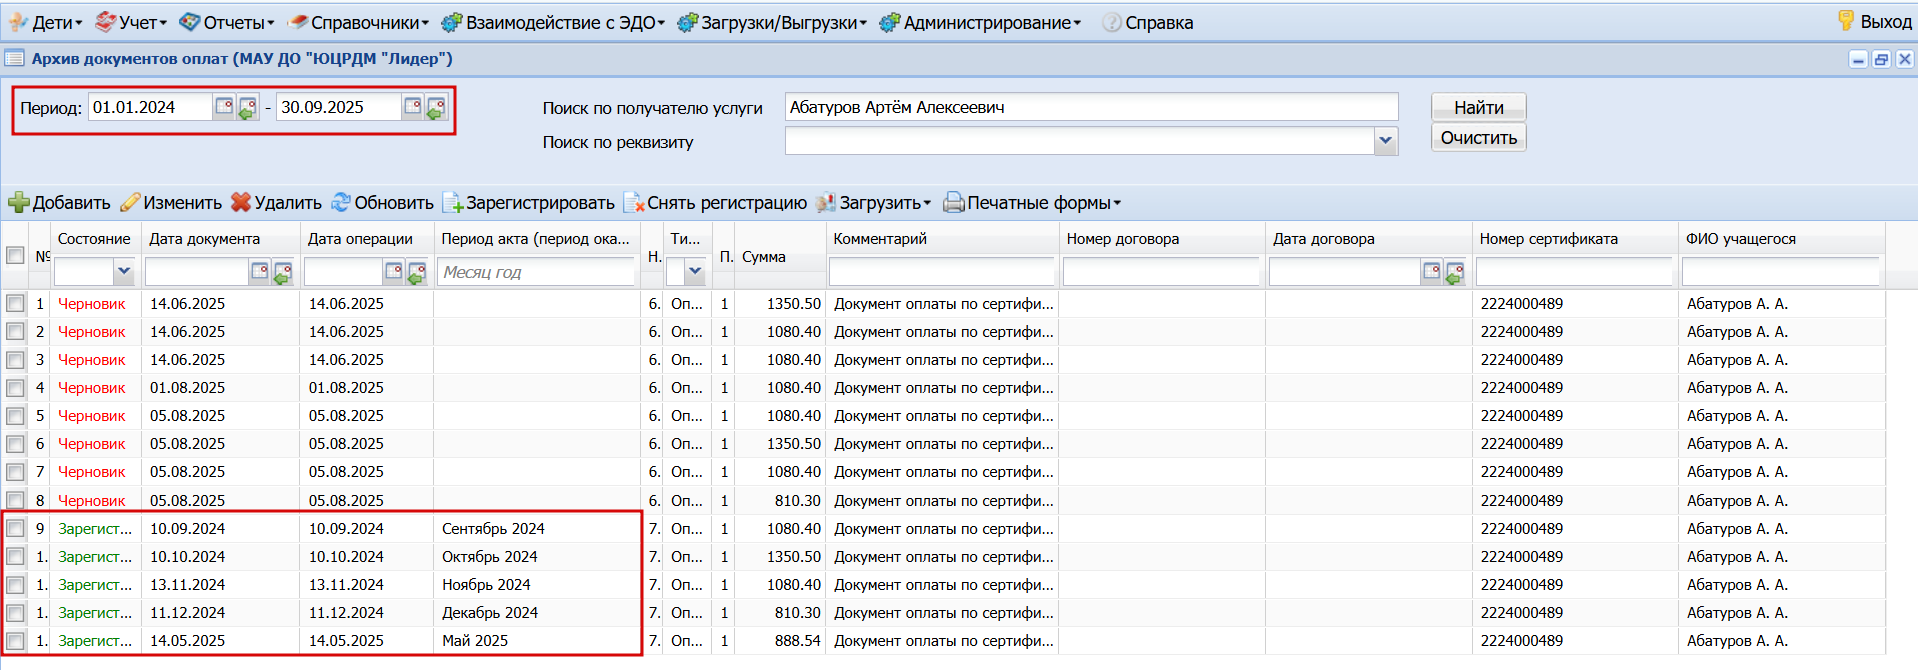The width and height of the screenshot is (1918, 670).
Task: Open the Загрузить dropdown menu
Action: click(x=873, y=203)
